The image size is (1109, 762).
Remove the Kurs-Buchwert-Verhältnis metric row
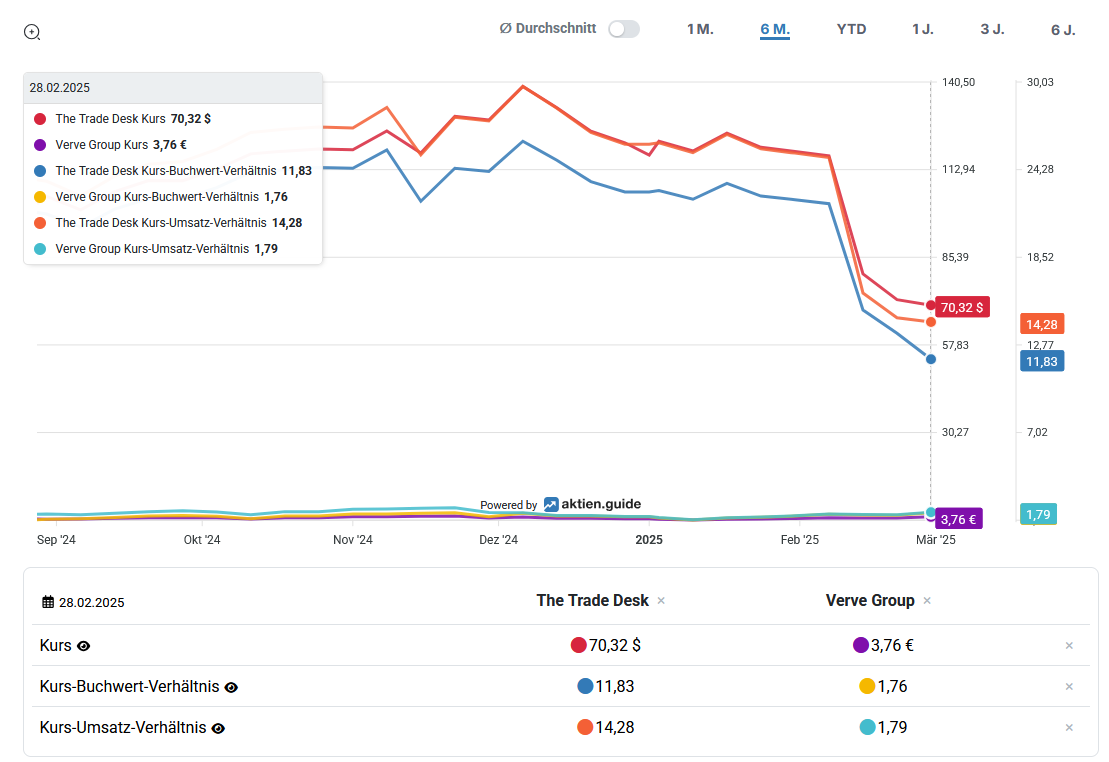[x=1069, y=686]
